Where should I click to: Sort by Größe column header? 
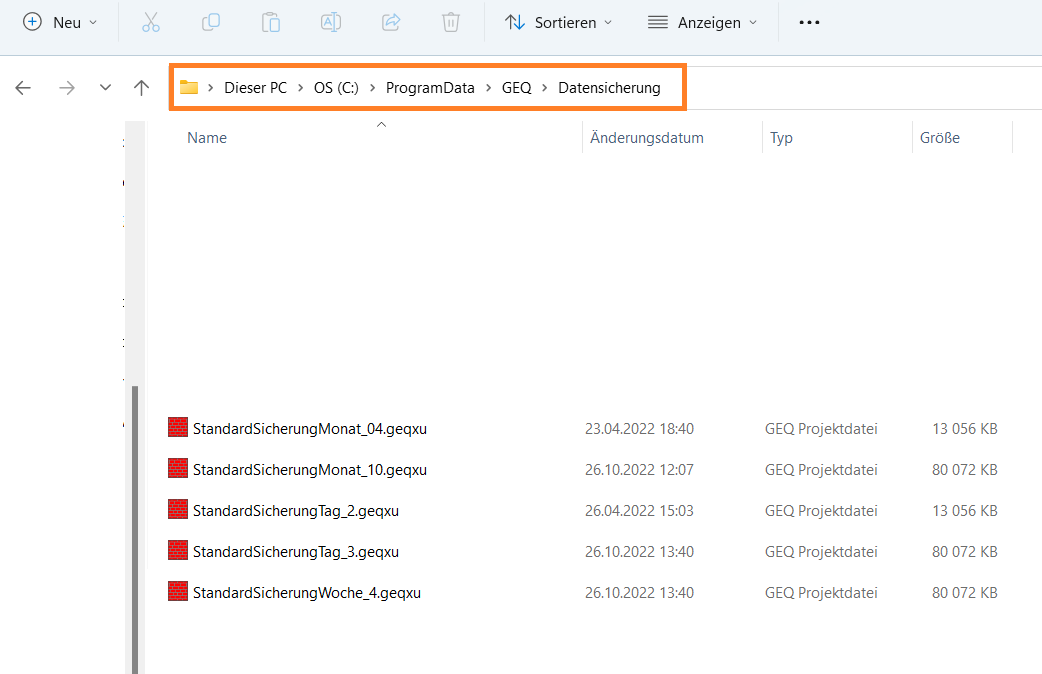[940, 138]
